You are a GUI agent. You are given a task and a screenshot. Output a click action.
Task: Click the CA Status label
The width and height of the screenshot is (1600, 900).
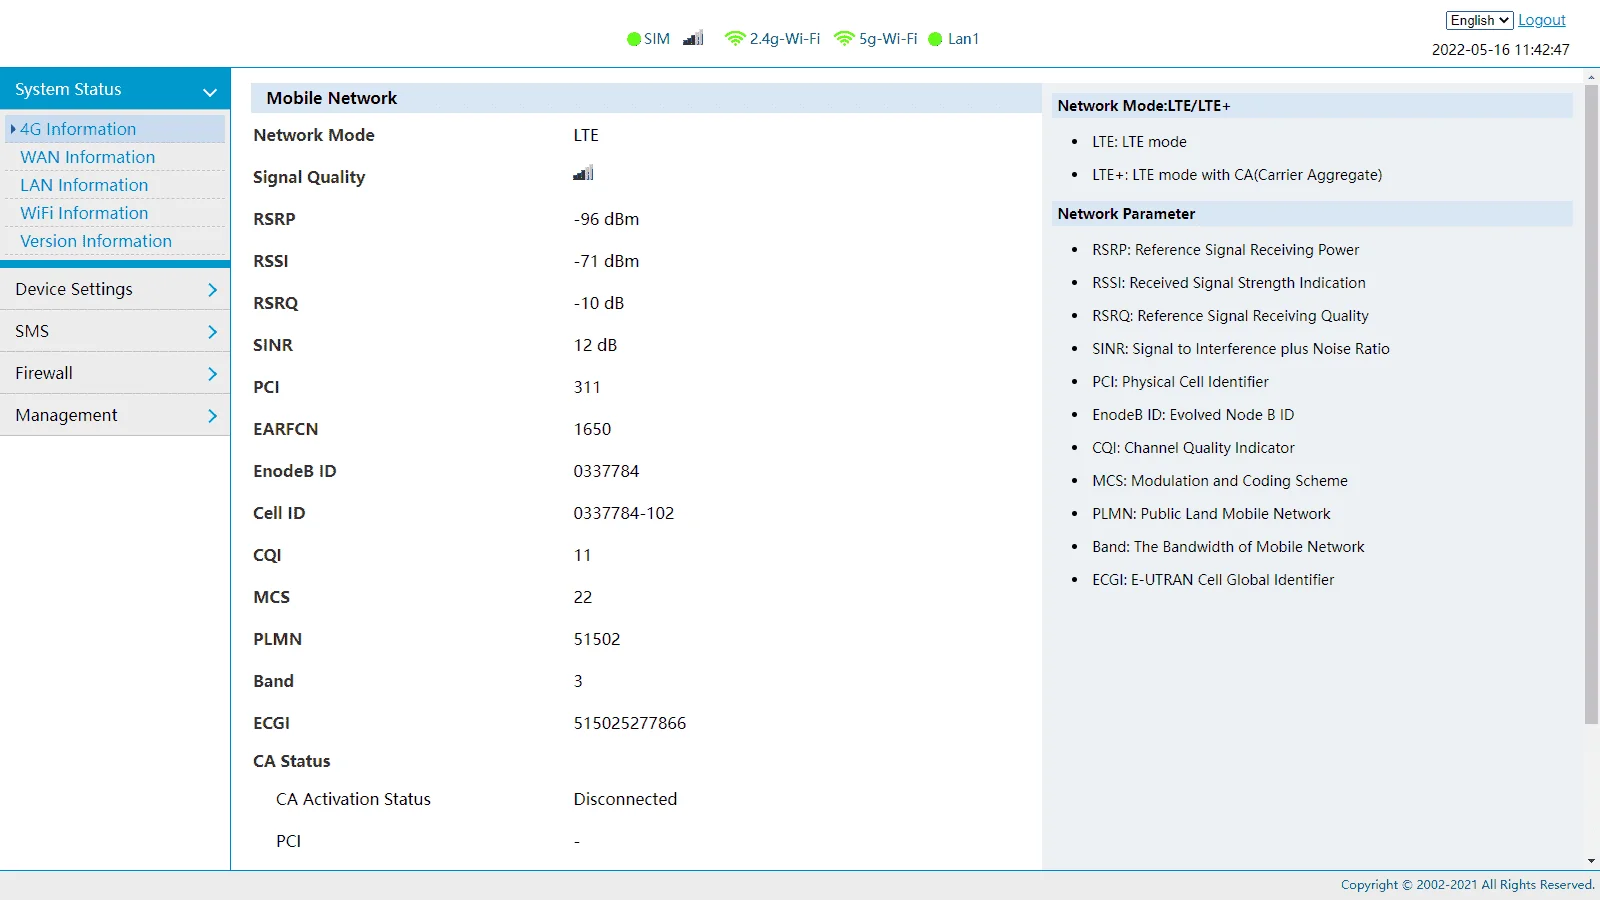pyautogui.click(x=291, y=761)
